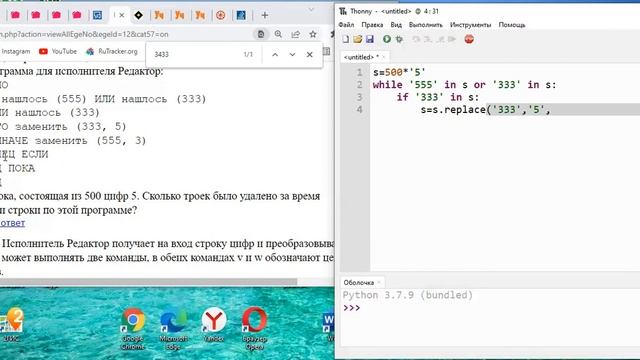Go to previous find result in browser

coord(275,54)
